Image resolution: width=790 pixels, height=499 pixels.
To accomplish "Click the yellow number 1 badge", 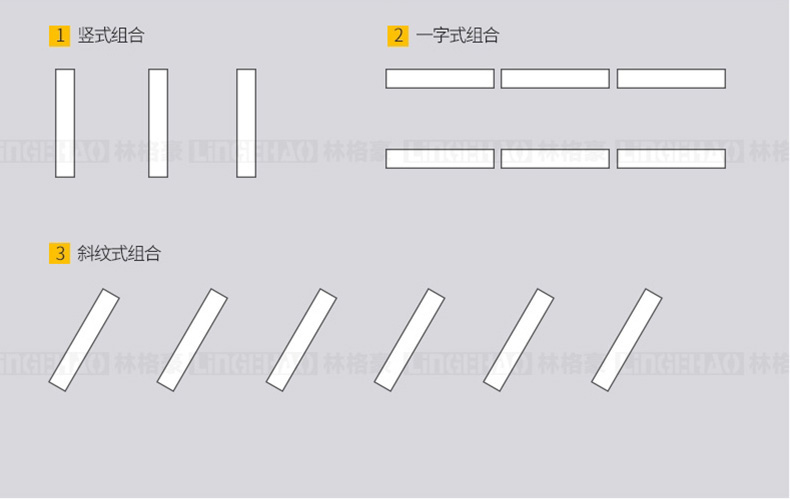I will pyautogui.click(x=59, y=36).
